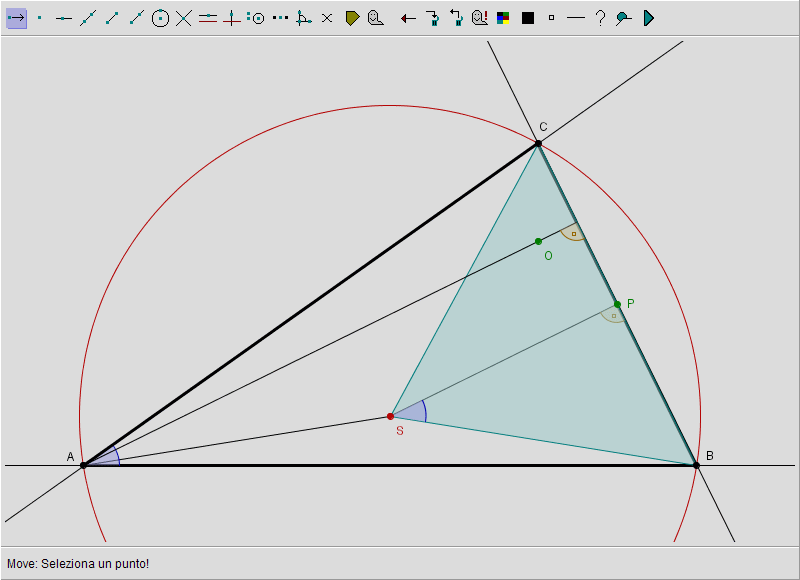Select the single Point tool

coord(40,18)
